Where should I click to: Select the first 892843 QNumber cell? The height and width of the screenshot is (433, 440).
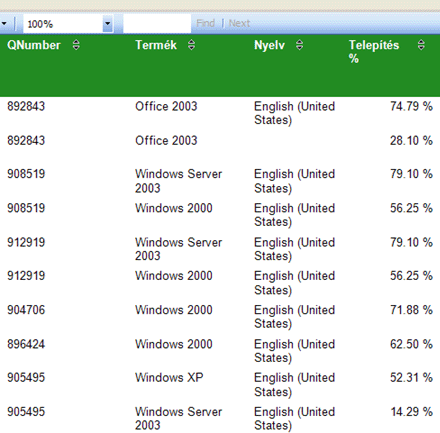click(26, 106)
